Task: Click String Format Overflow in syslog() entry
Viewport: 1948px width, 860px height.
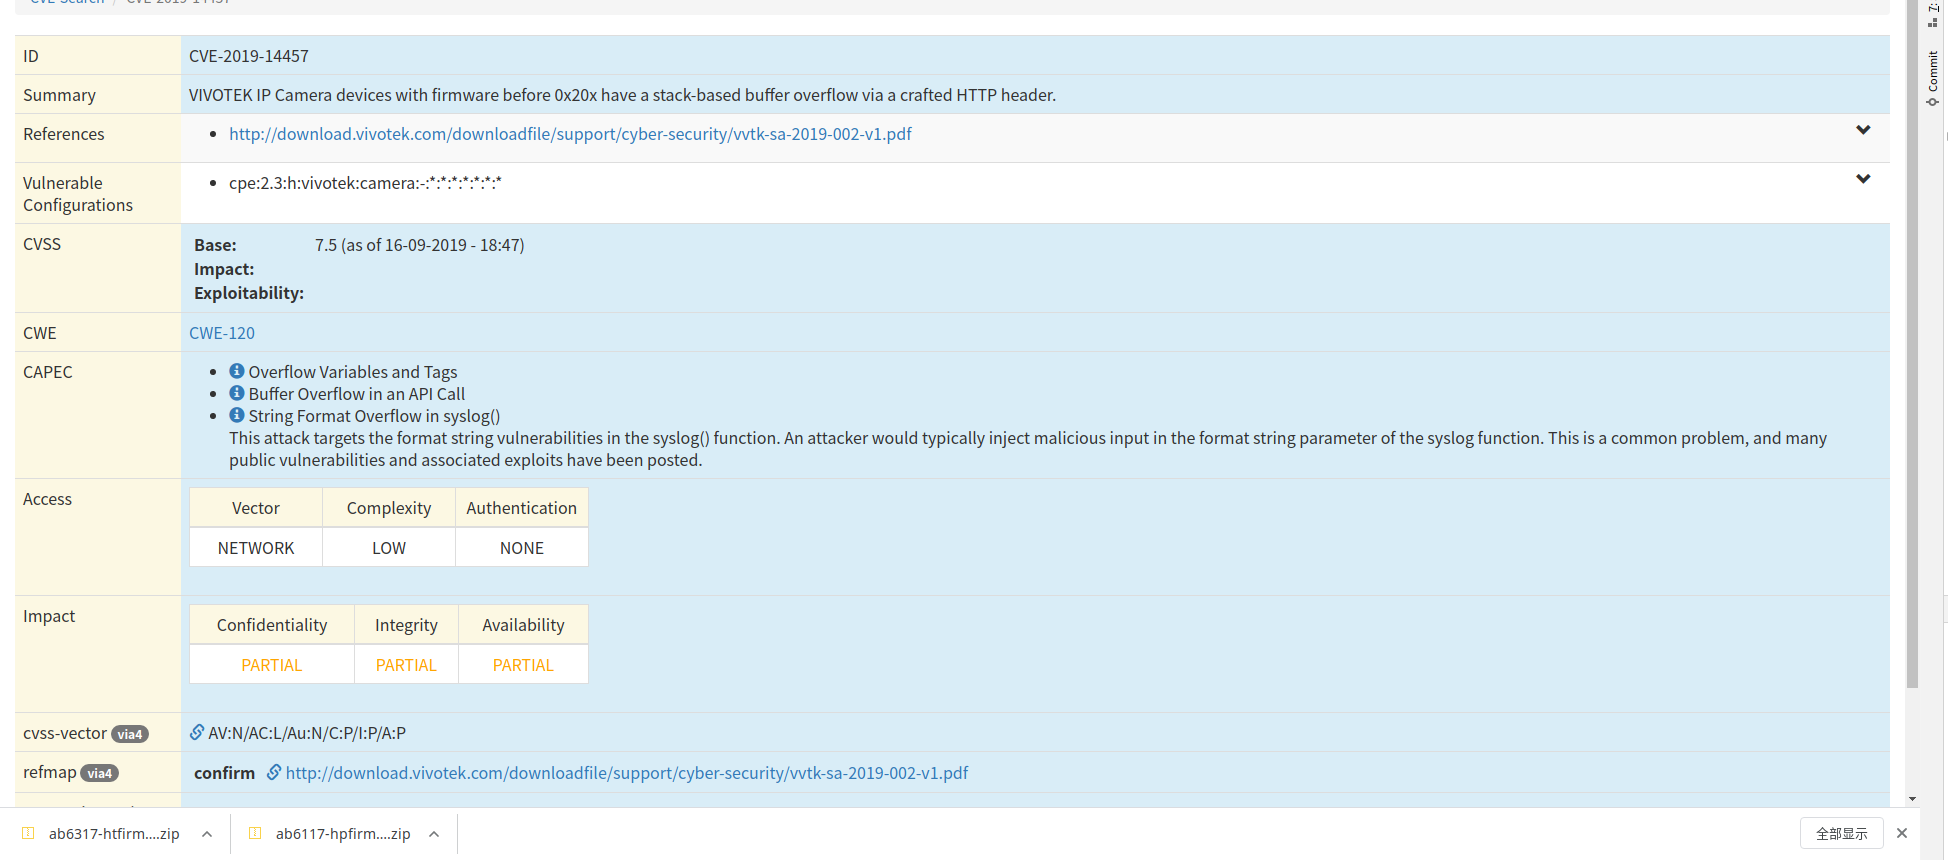Action: [x=375, y=416]
